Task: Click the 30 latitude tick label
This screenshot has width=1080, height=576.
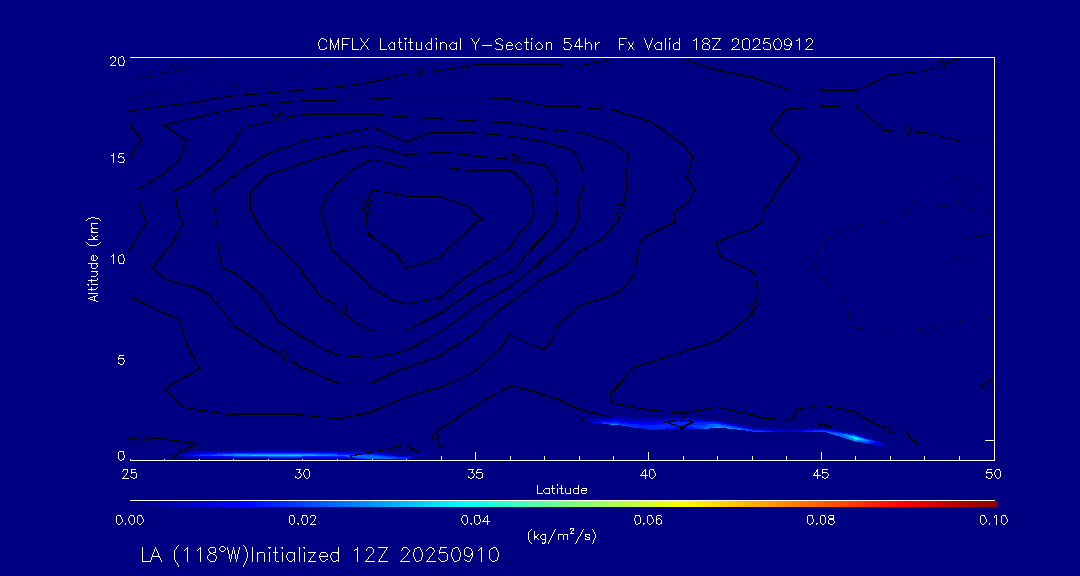Action: coord(302,474)
